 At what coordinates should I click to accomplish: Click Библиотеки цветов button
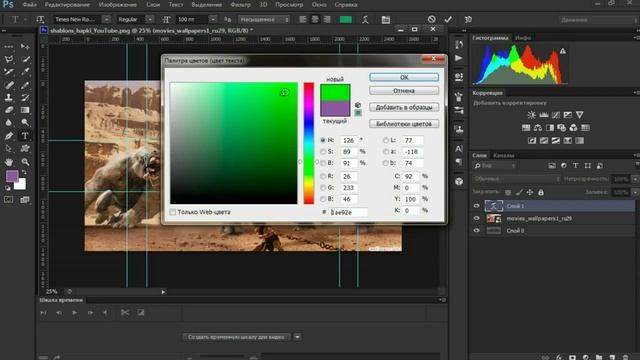click(x=404, y=123)
